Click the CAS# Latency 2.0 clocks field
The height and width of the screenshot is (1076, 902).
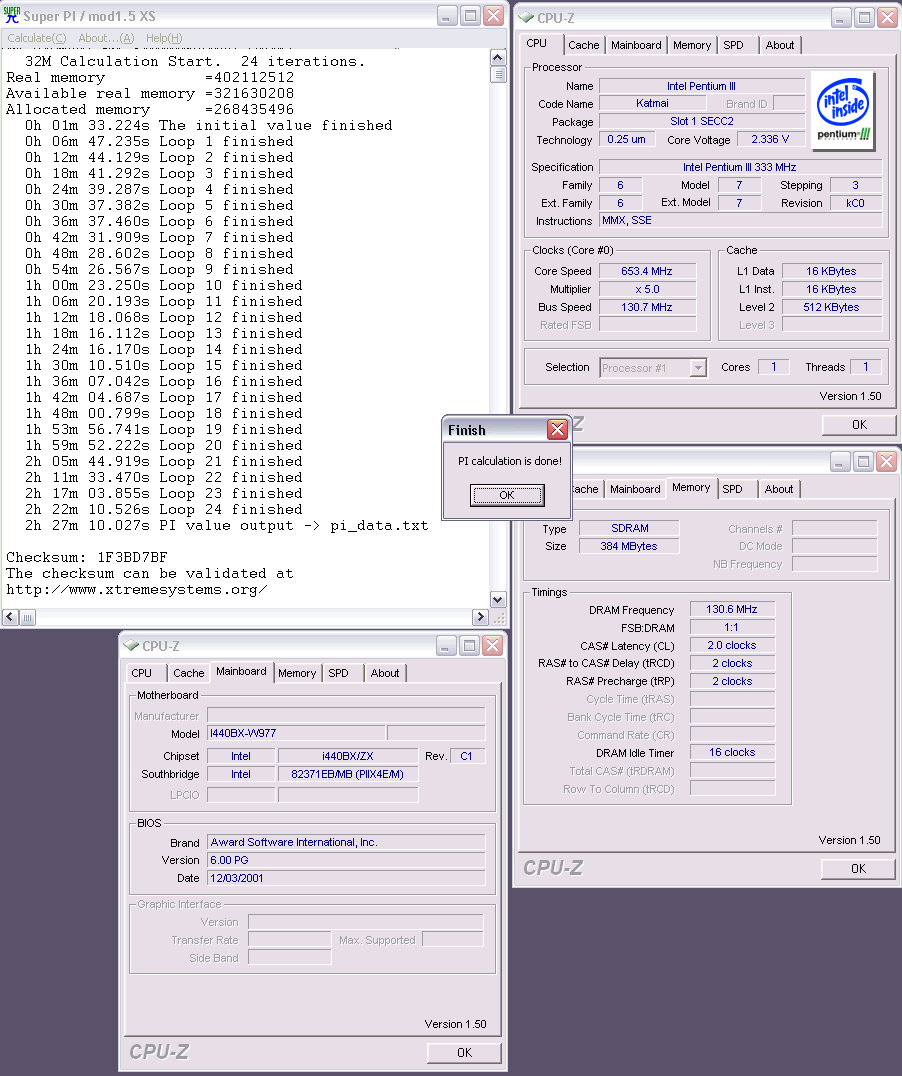click(x=732, y=645)
